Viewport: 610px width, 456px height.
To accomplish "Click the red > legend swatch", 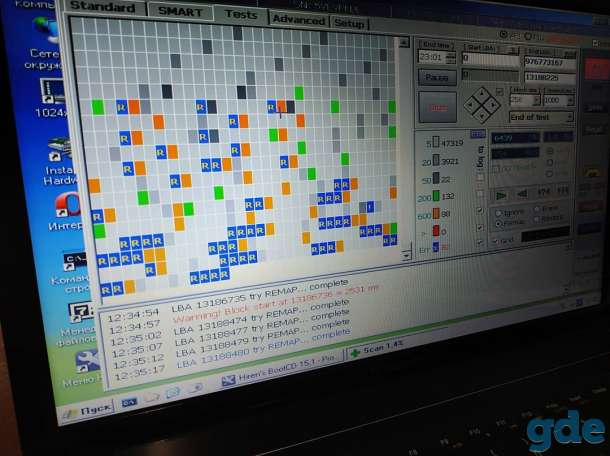I will [436, 230].
